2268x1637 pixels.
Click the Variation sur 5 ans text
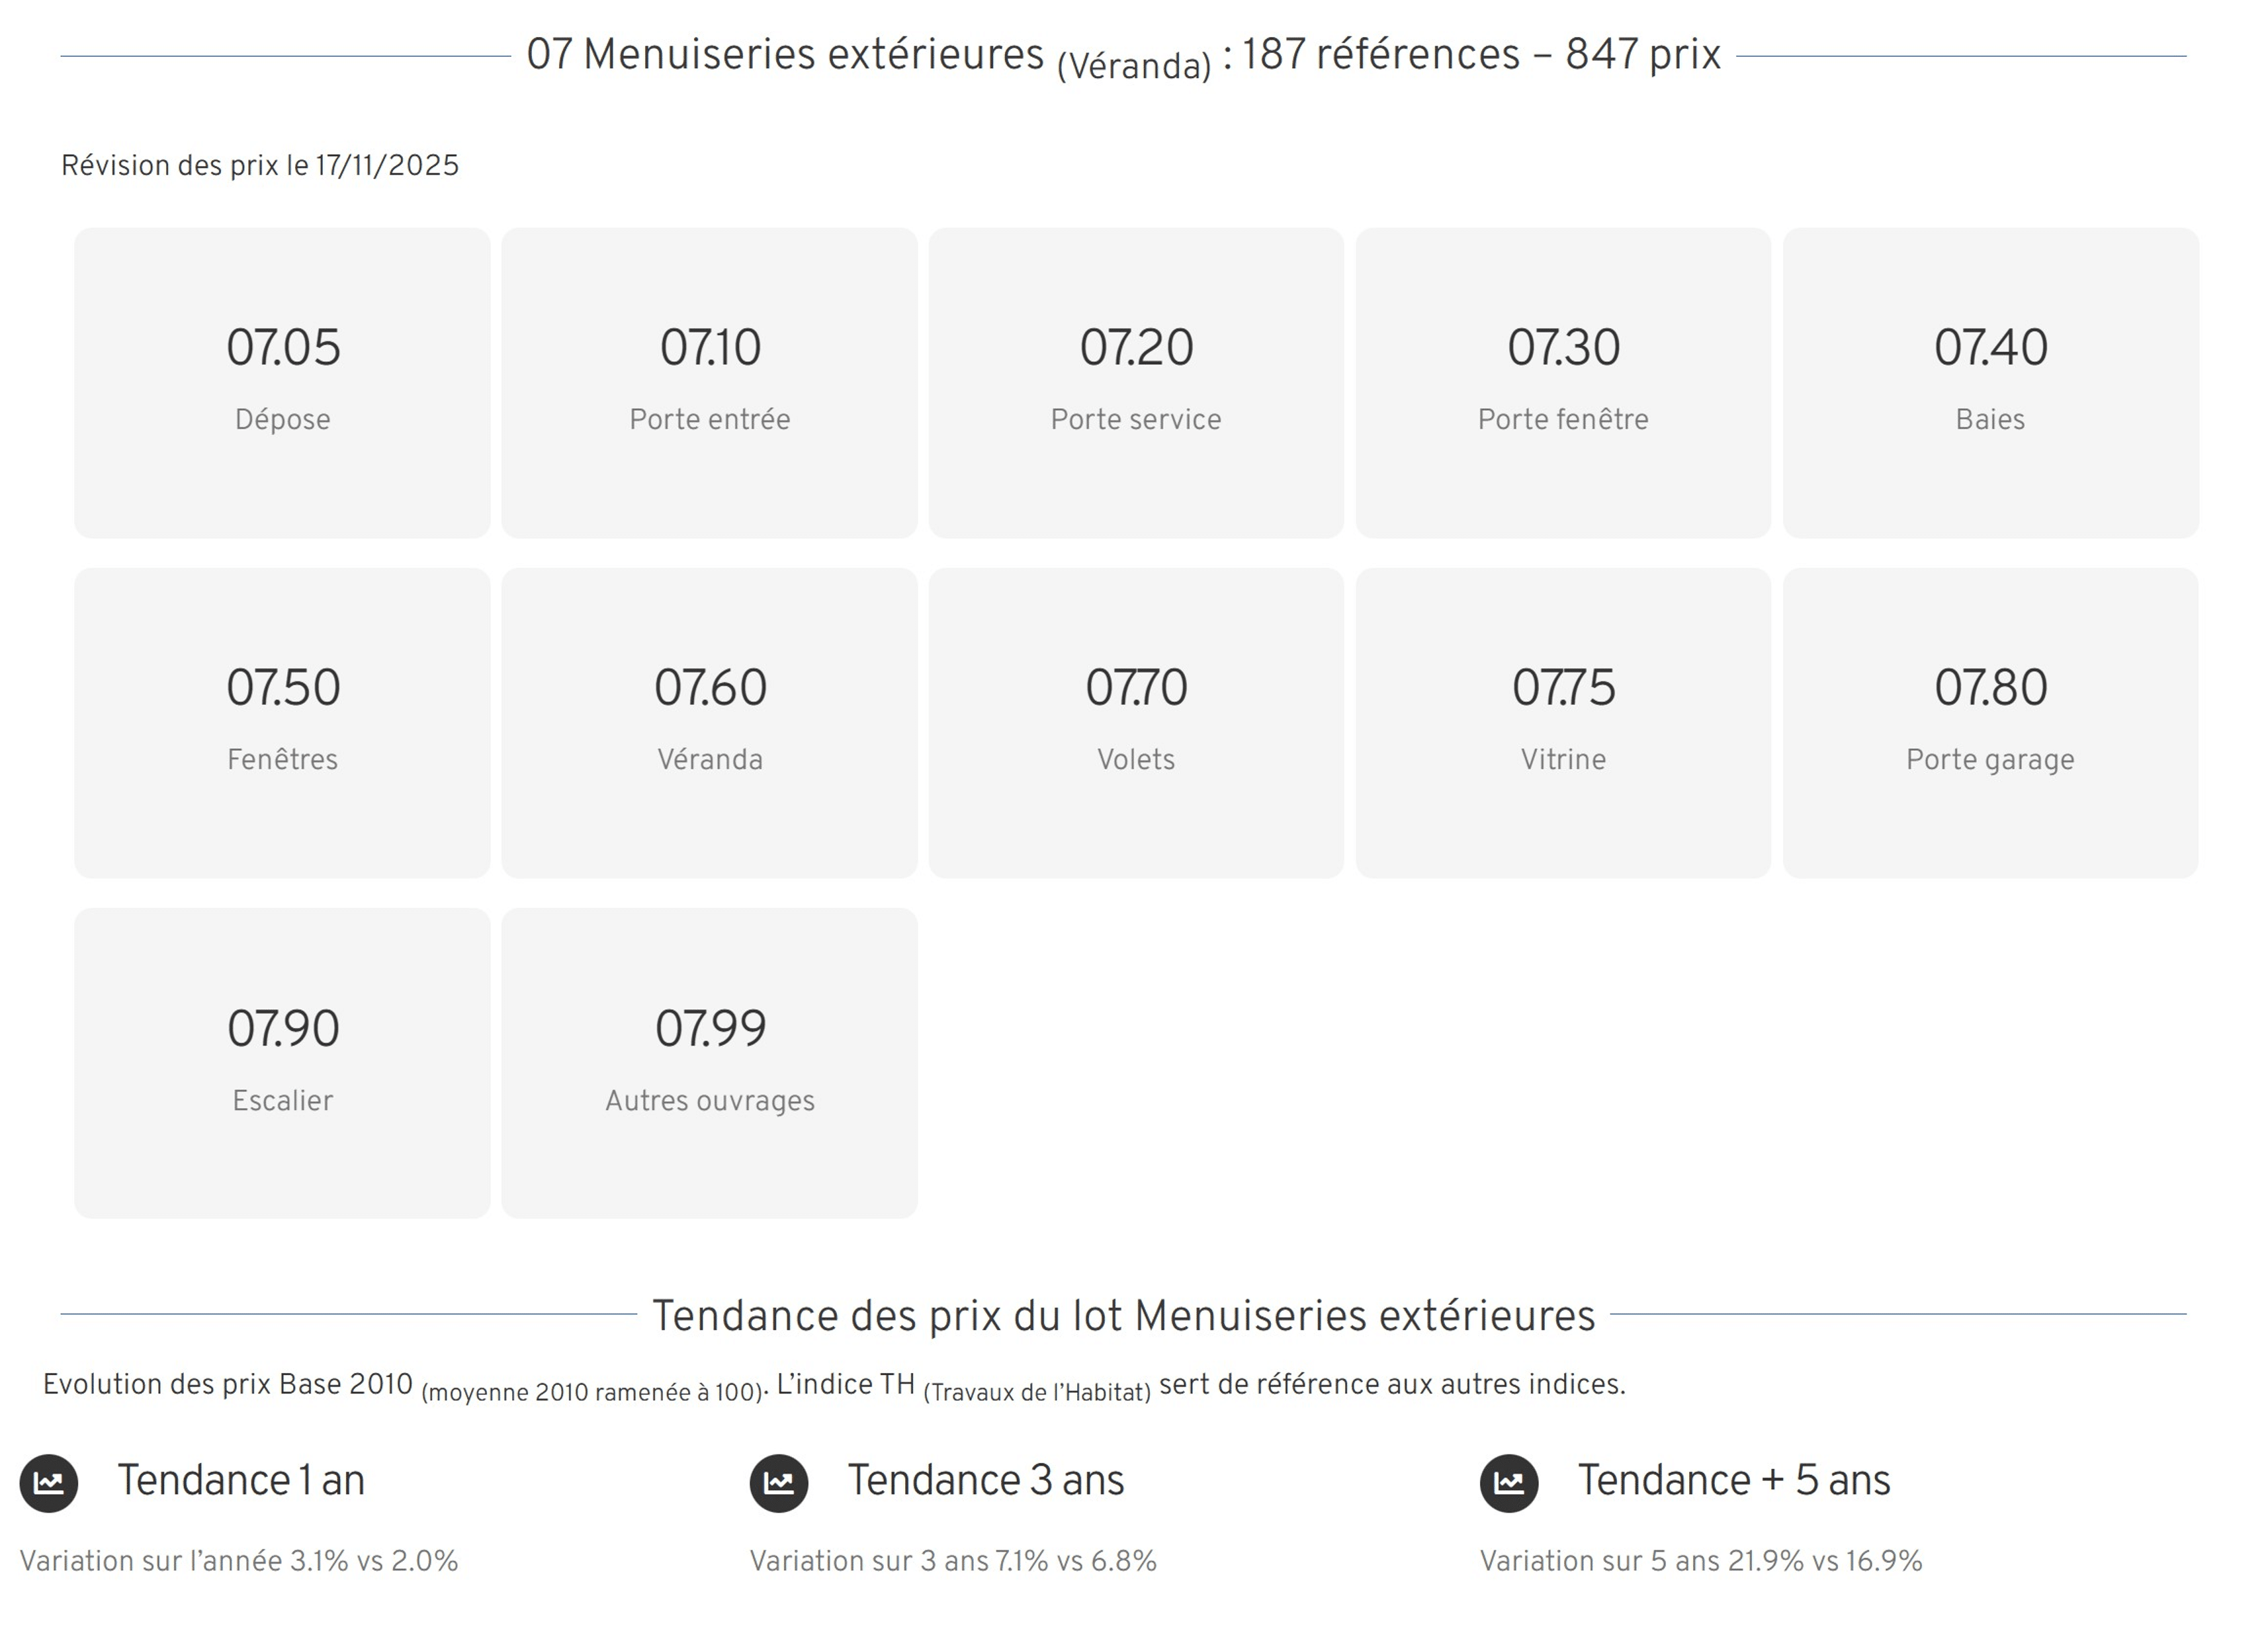tap(1700, 1561)
